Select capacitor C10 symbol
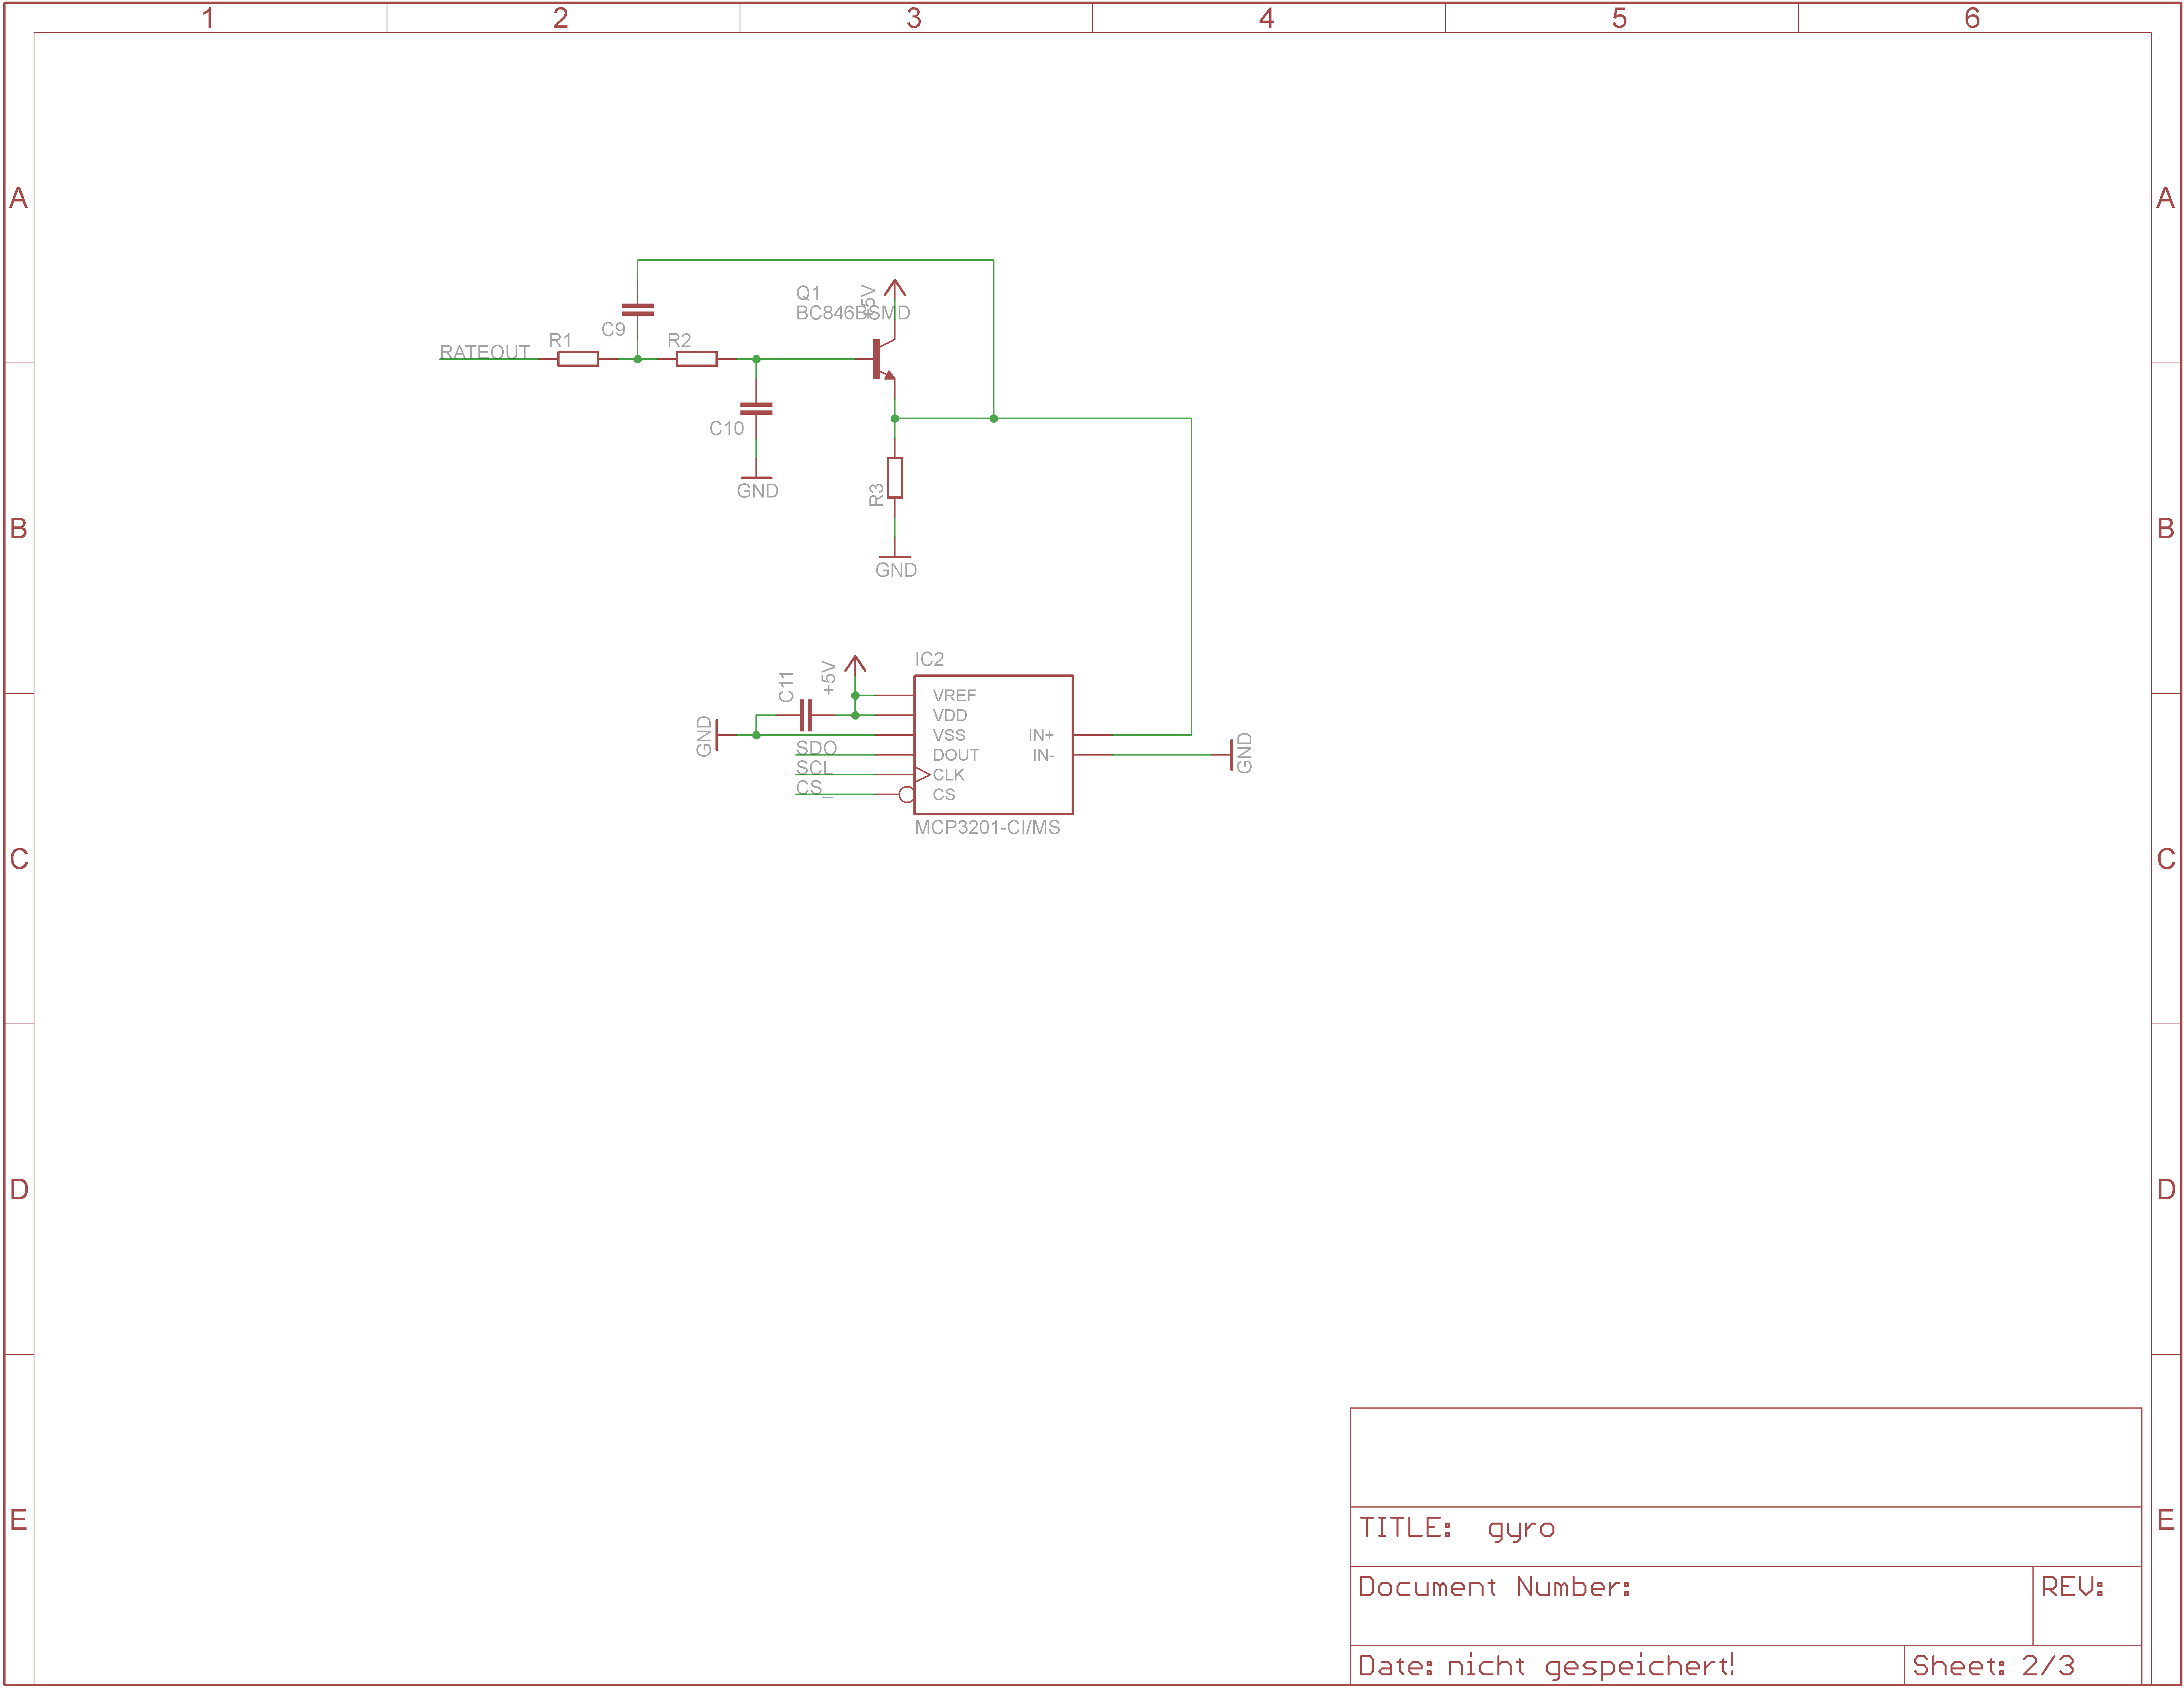The height and width of the screenshot is (1692, 2184). tap(756, 408)
